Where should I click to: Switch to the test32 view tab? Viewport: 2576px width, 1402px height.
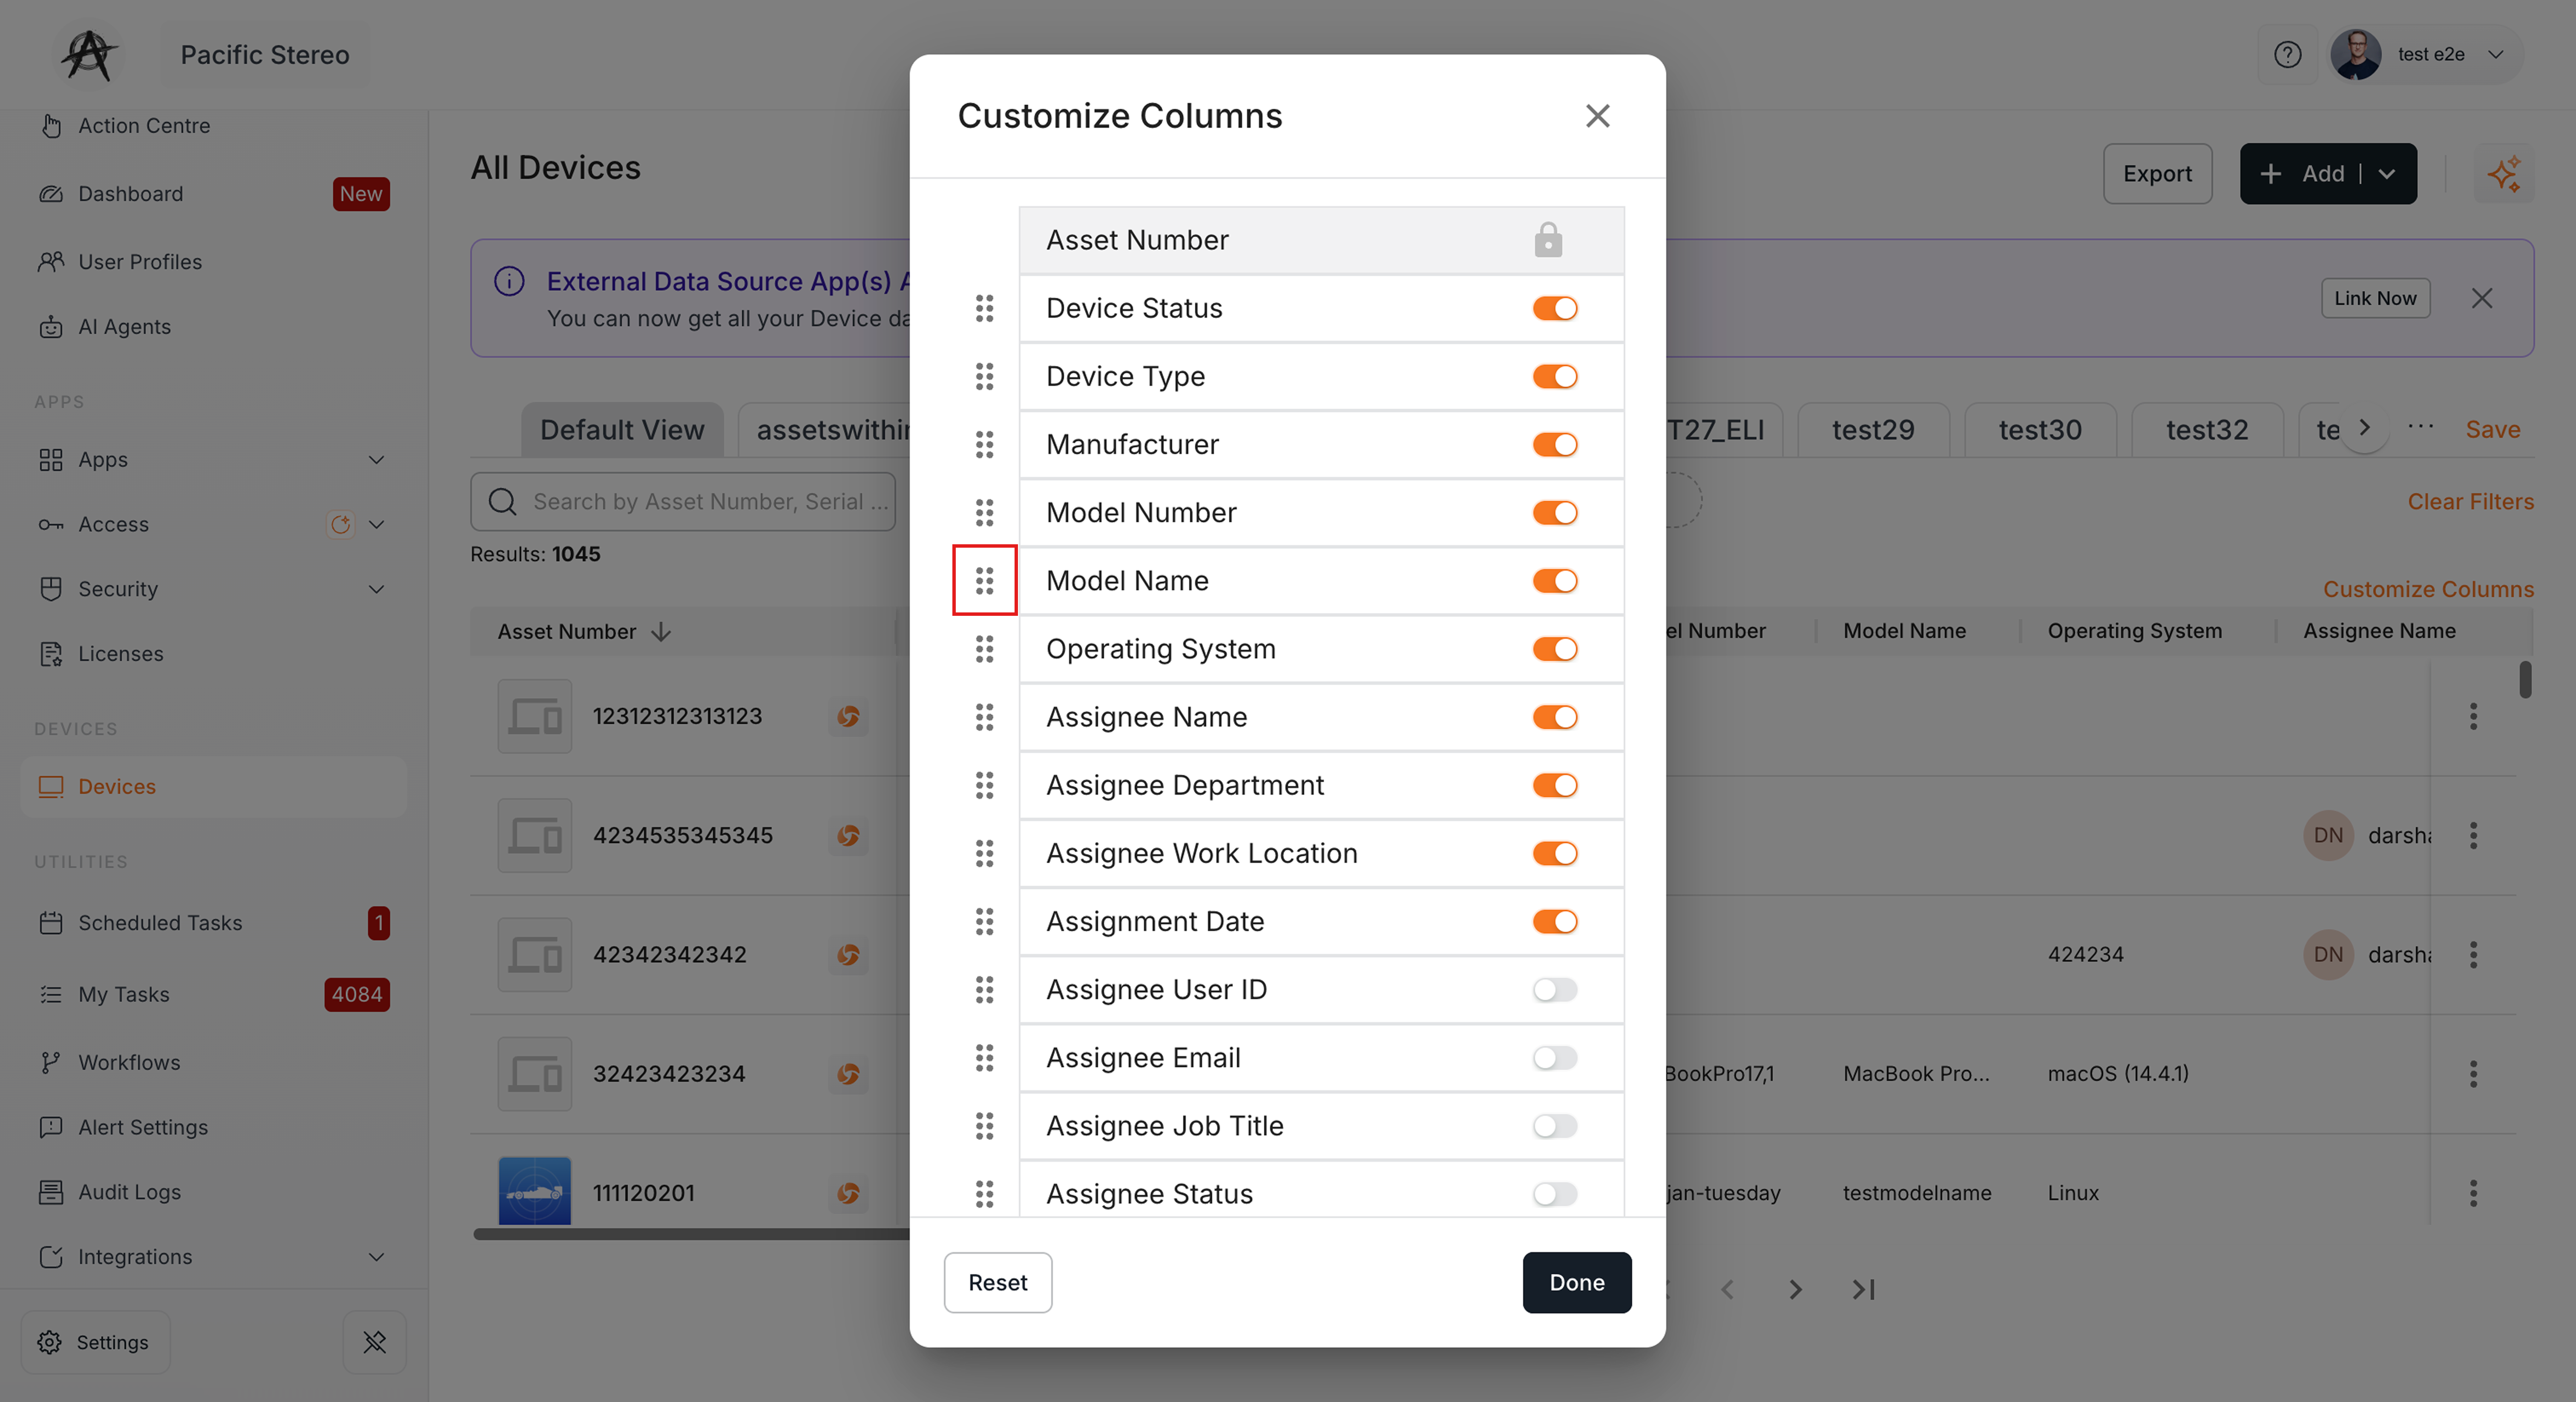2207,430
